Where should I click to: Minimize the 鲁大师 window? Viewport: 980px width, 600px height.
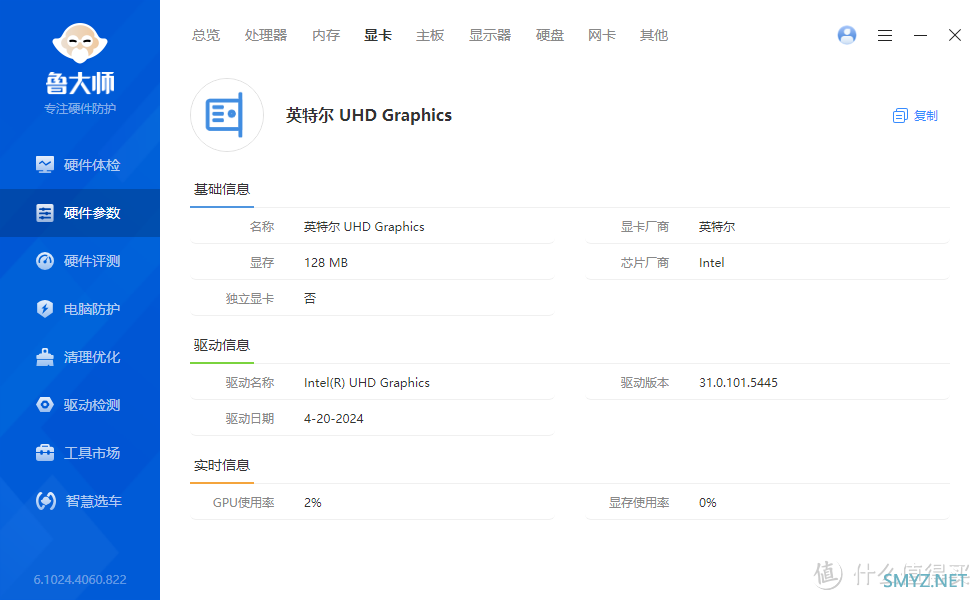coord(920,36)
